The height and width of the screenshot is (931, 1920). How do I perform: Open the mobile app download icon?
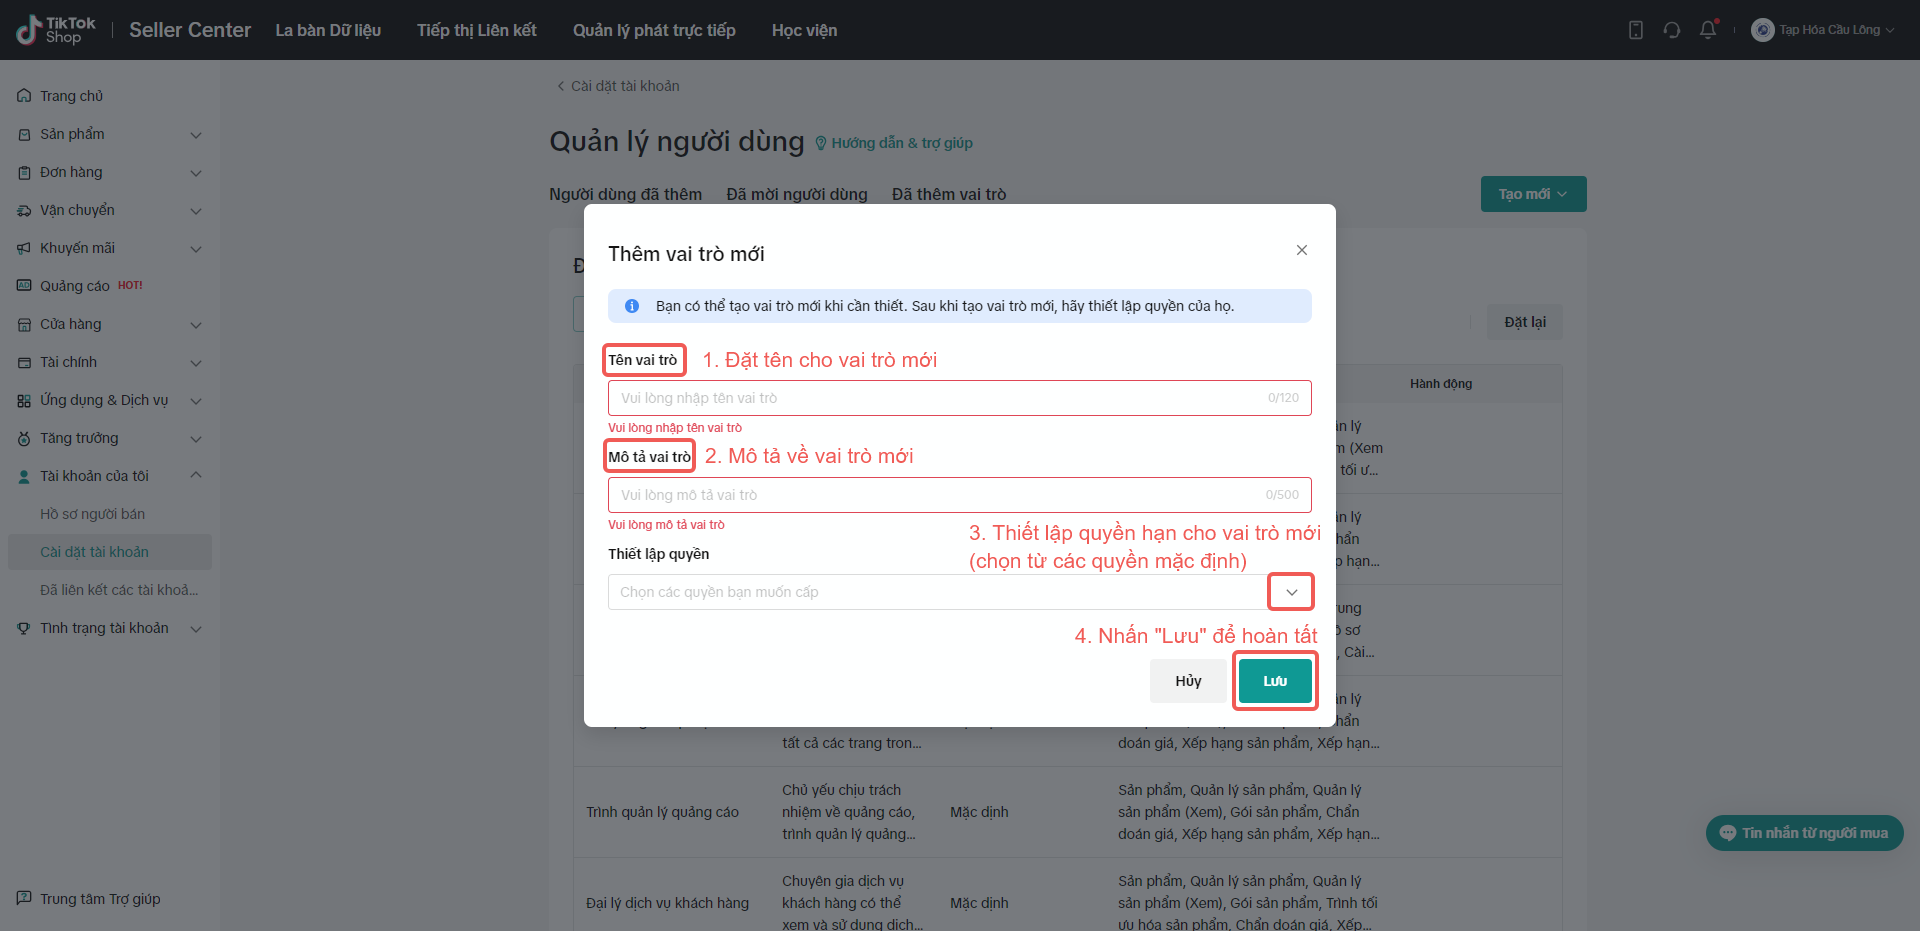tap(1636, 30)
